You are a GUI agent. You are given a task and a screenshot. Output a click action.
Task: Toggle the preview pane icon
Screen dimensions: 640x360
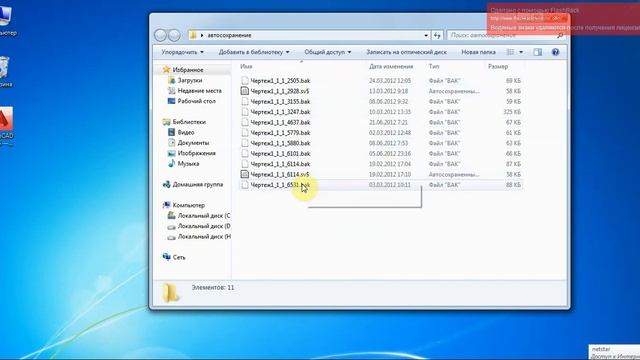538,52
